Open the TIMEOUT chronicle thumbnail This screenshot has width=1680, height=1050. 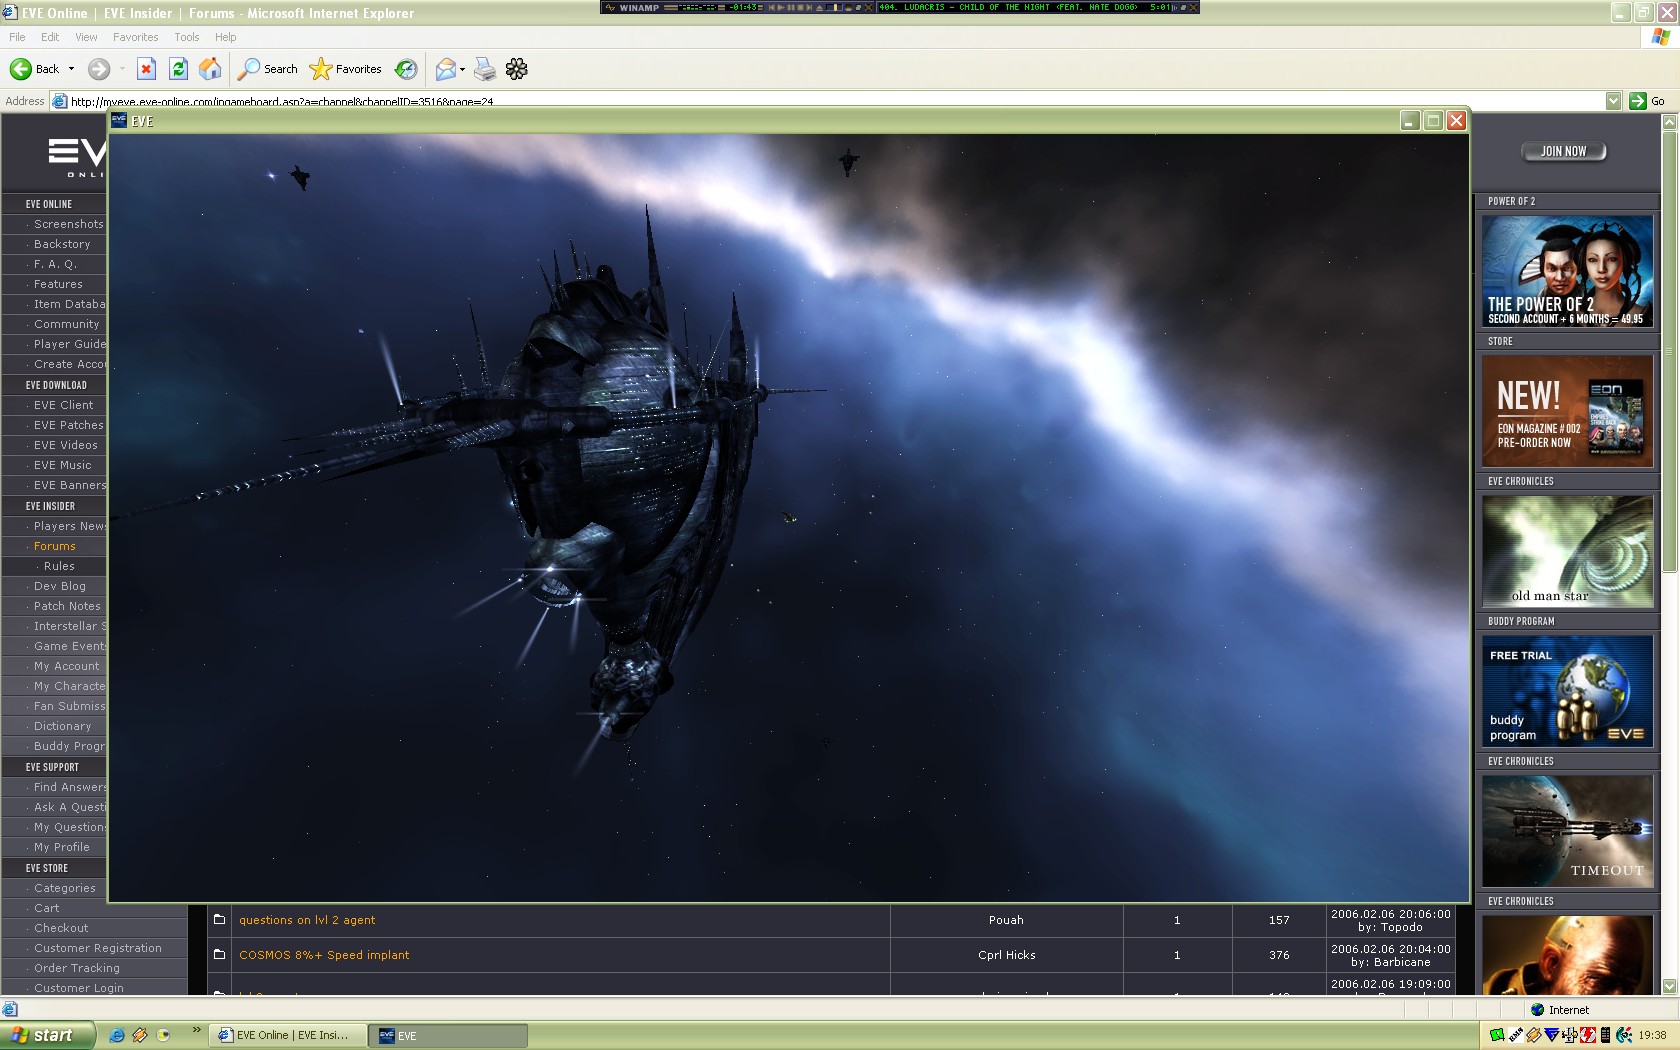[1567, 831]
